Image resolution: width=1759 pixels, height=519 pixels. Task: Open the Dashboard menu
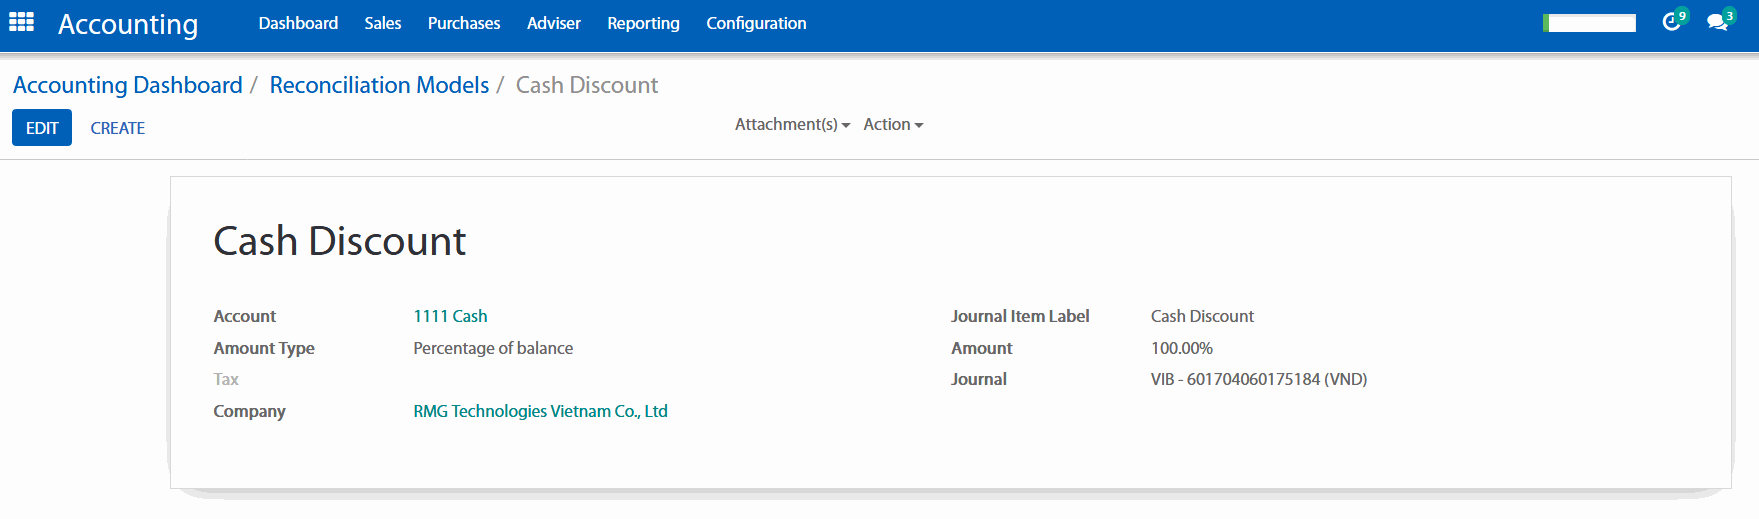tap(298, 23)
